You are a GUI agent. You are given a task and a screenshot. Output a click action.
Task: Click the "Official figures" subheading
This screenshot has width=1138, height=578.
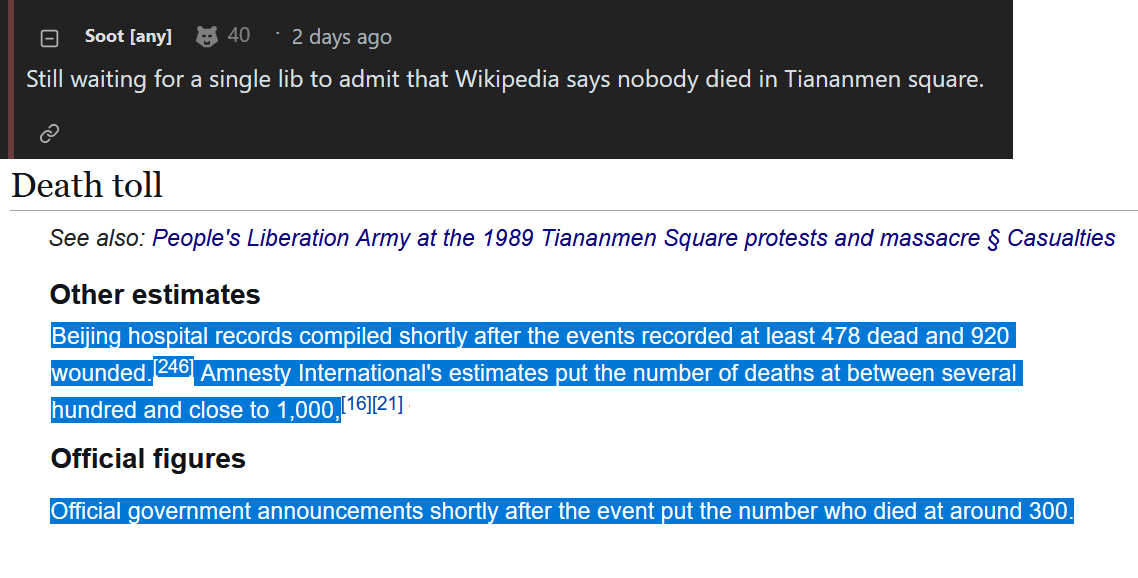coord(148,459)
